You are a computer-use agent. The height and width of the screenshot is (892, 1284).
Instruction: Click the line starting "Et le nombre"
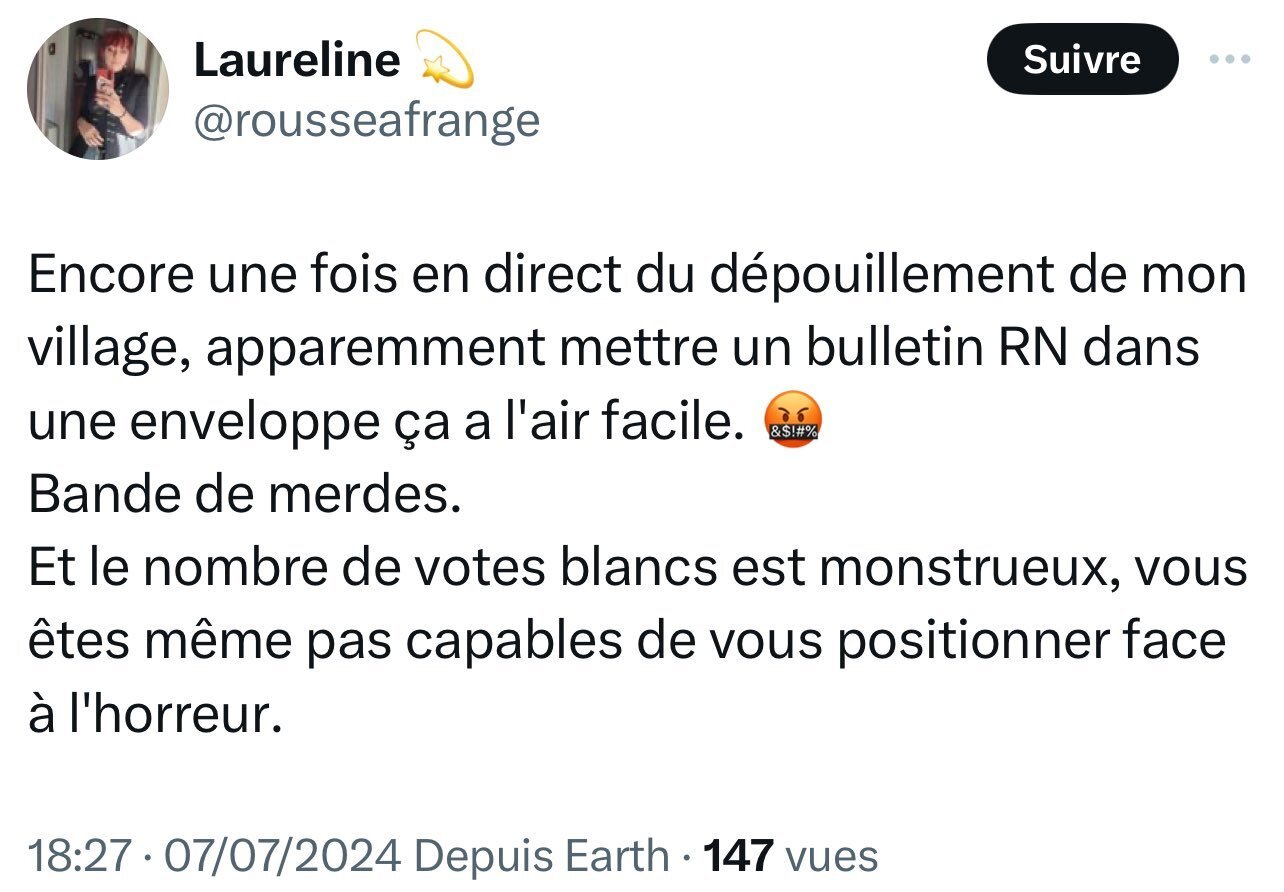coord(638,568)
